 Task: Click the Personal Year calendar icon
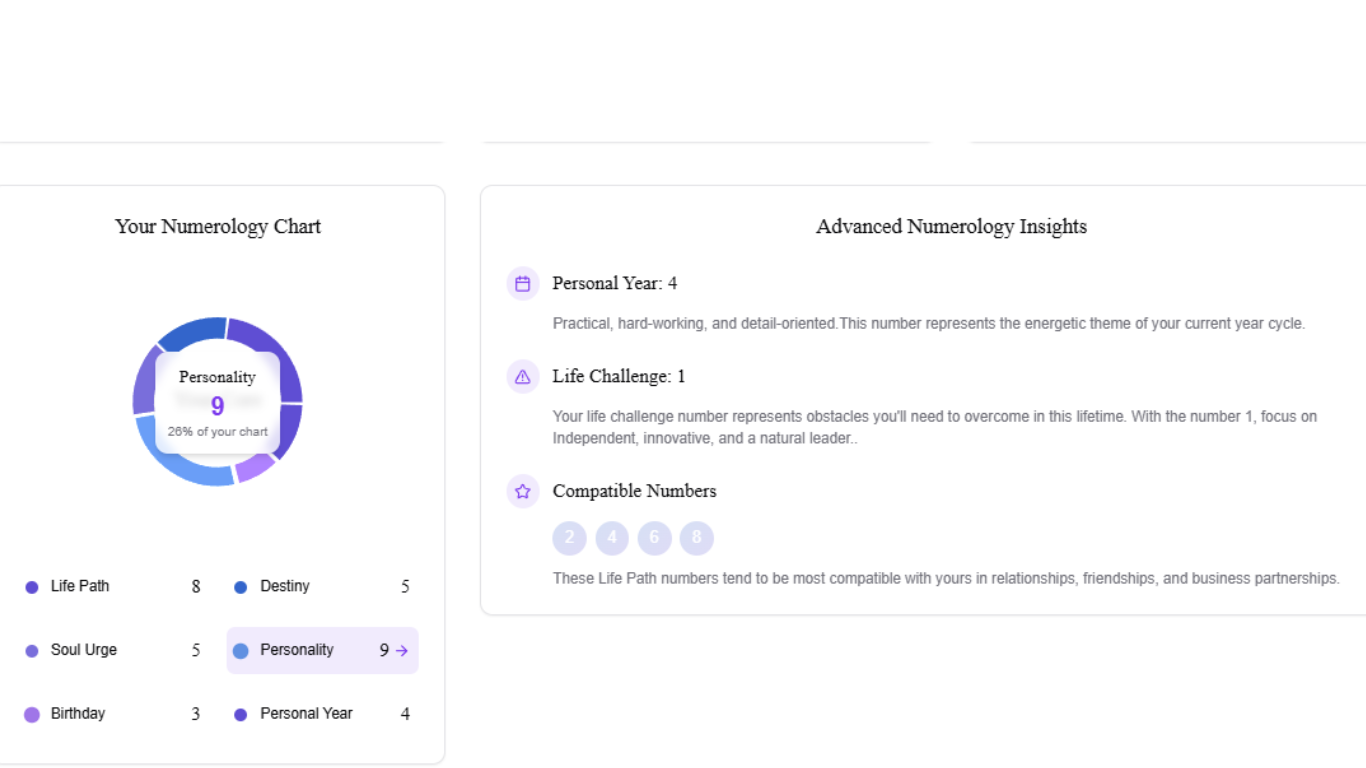[522, 284]
